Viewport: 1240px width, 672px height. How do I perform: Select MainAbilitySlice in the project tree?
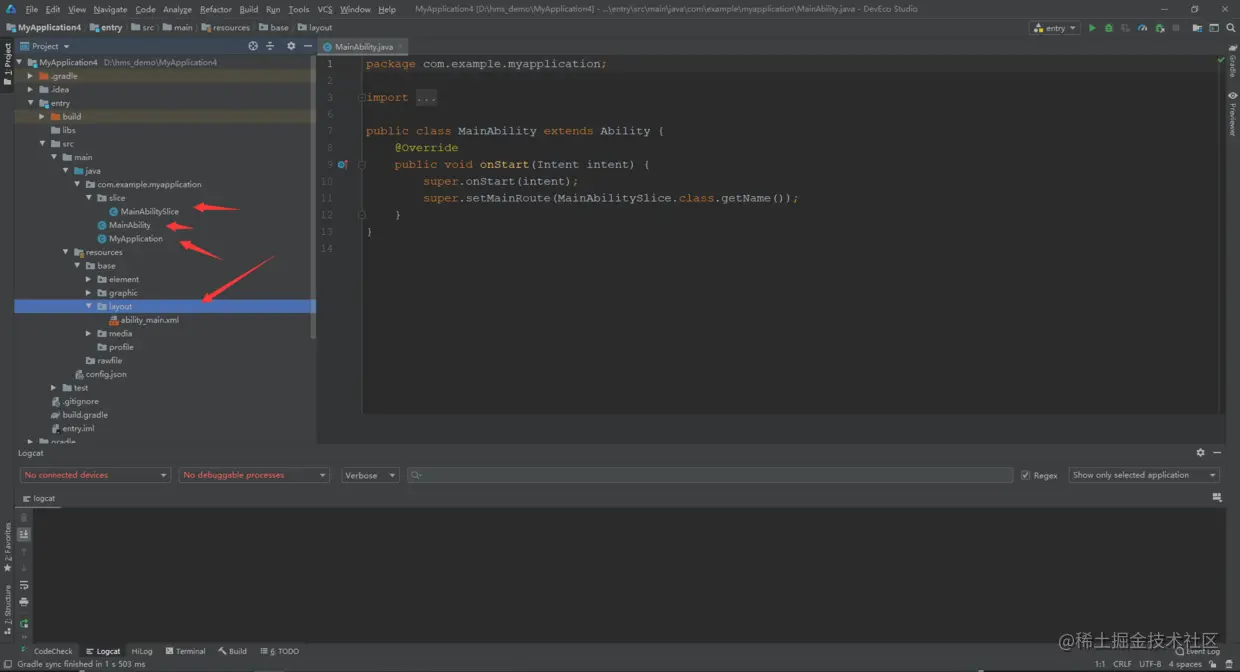(x=149, y=211)
